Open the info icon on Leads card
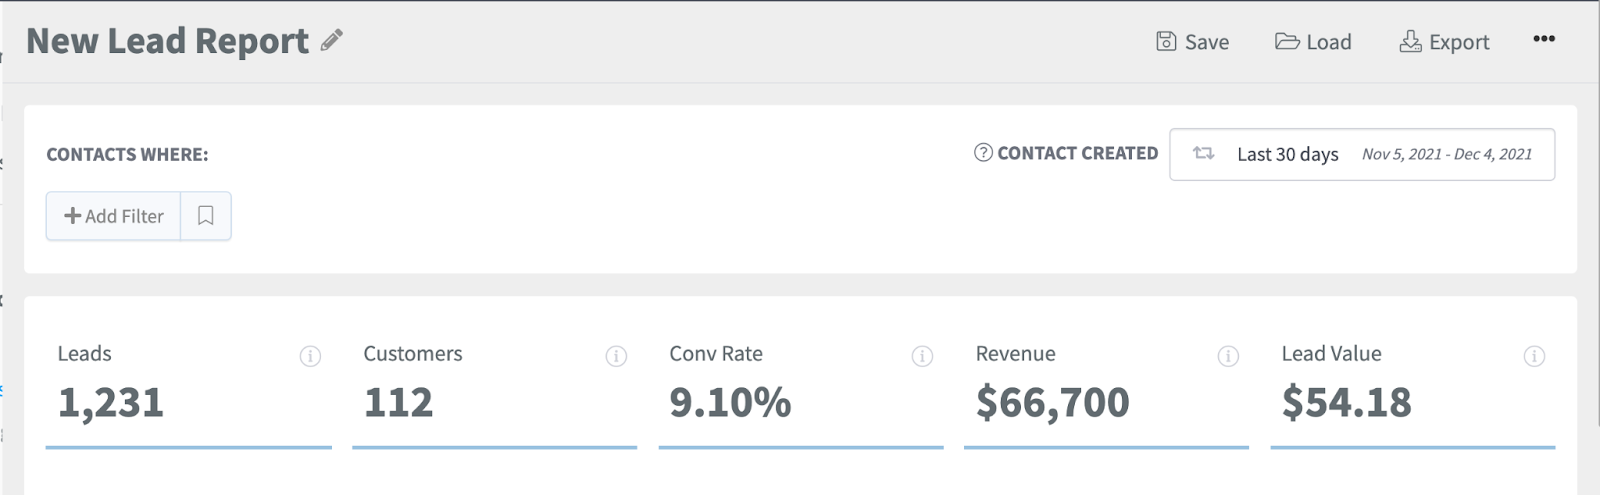This screenshot has width=1600, height=495. click(310, 356)
